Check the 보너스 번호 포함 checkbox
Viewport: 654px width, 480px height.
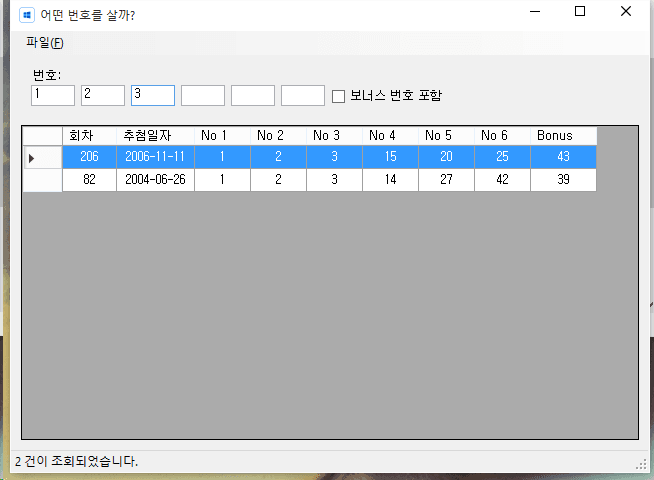(338, 96)
